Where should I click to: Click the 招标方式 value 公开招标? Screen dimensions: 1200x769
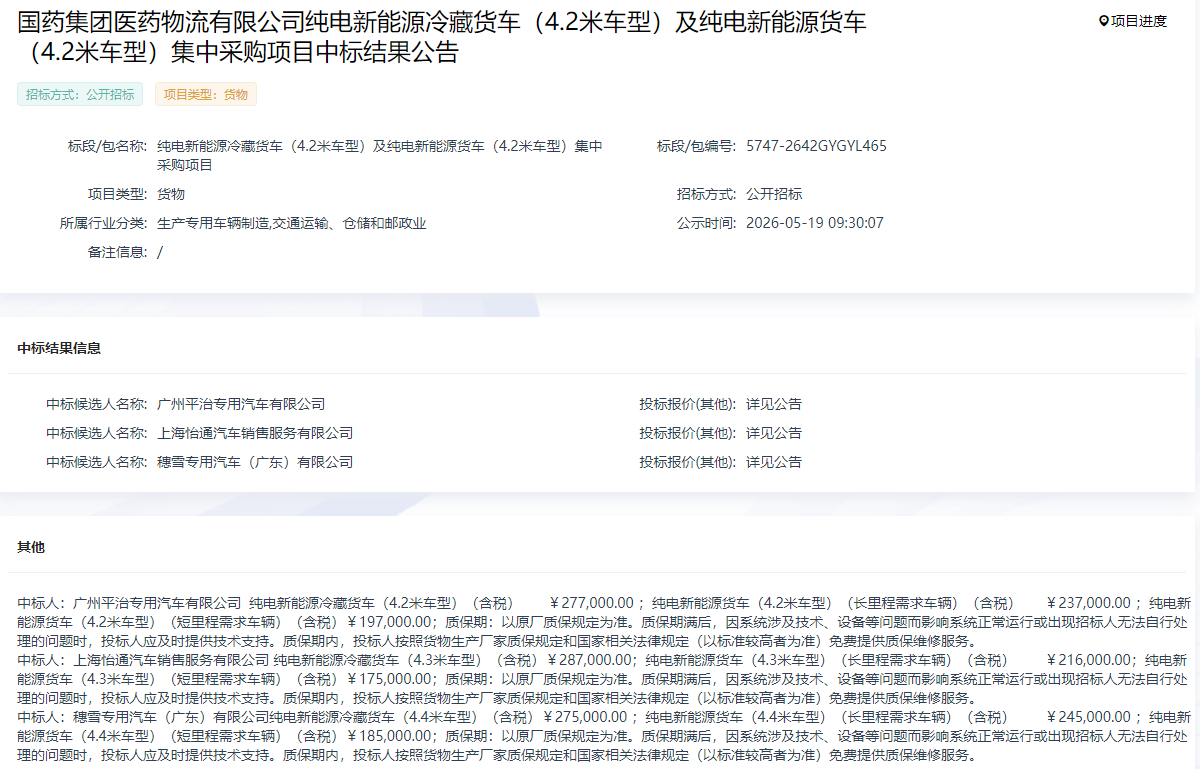pyautogui.click(x=774, y=194)
